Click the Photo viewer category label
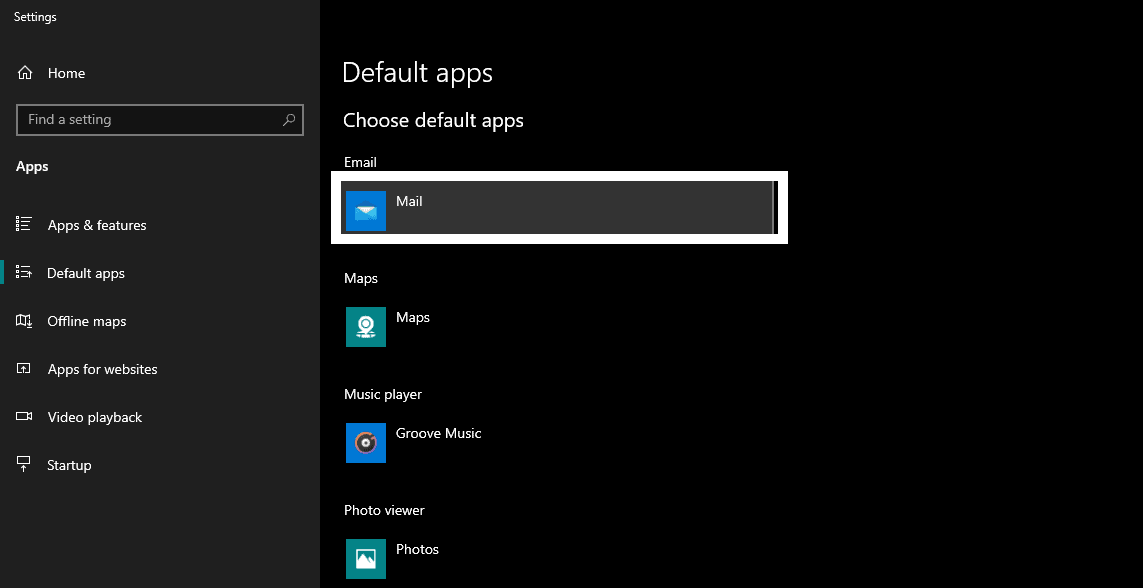Screen dimensions: 1143x588 (x=384, y=510)
